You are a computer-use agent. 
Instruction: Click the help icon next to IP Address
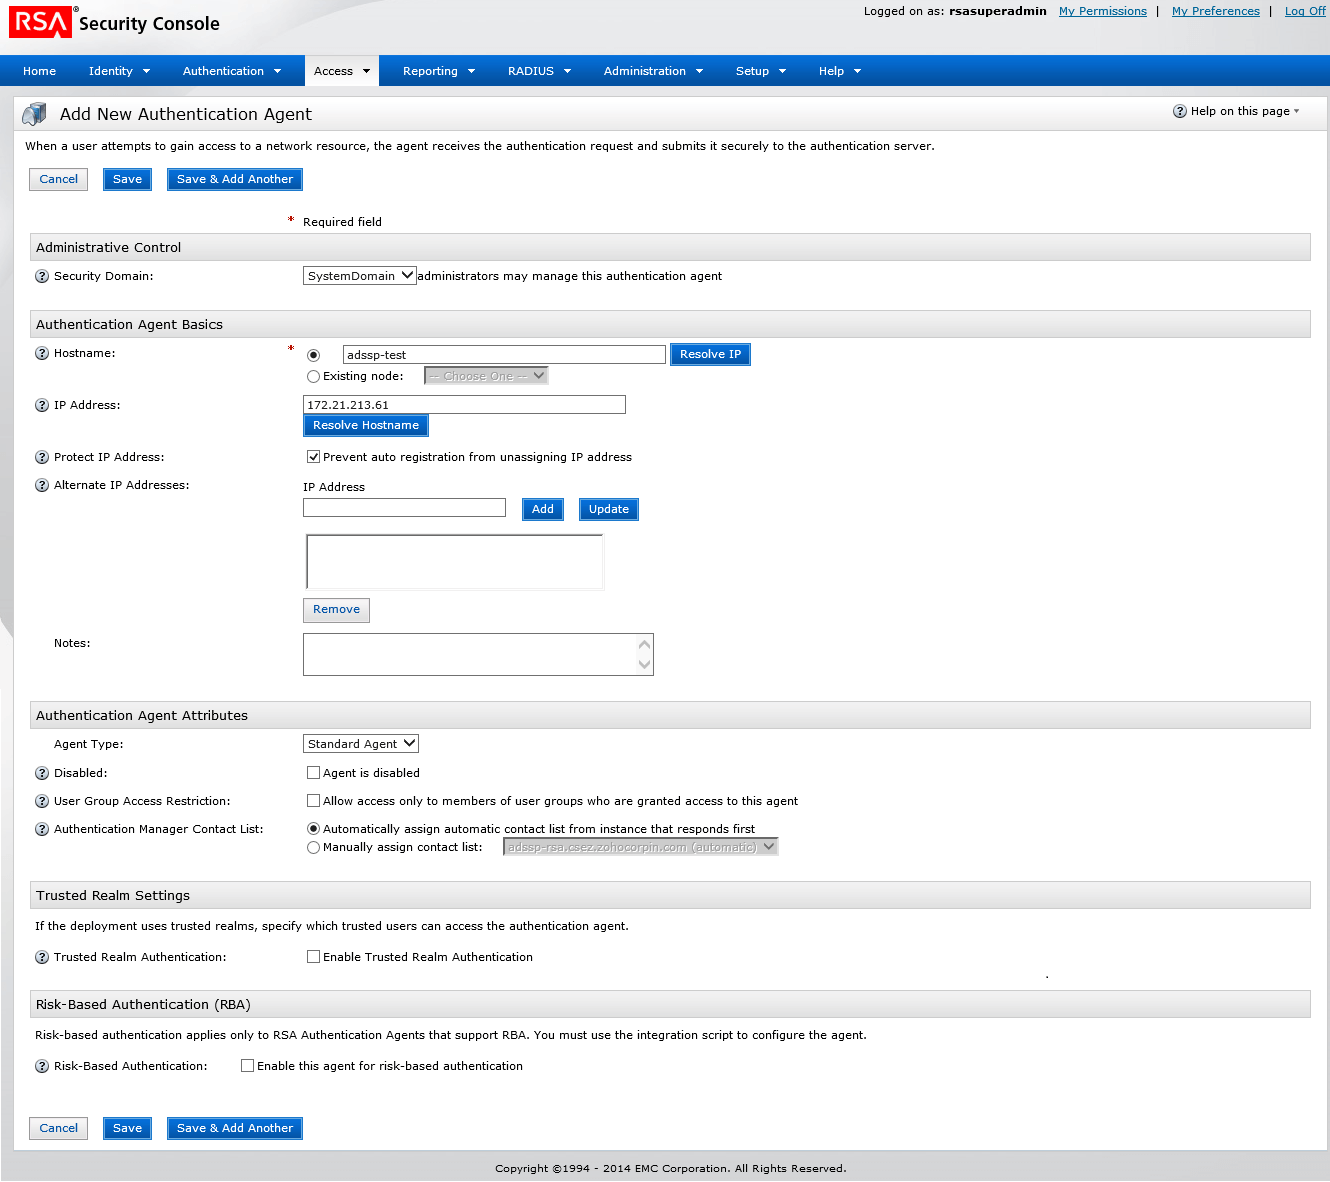point(41,405)
